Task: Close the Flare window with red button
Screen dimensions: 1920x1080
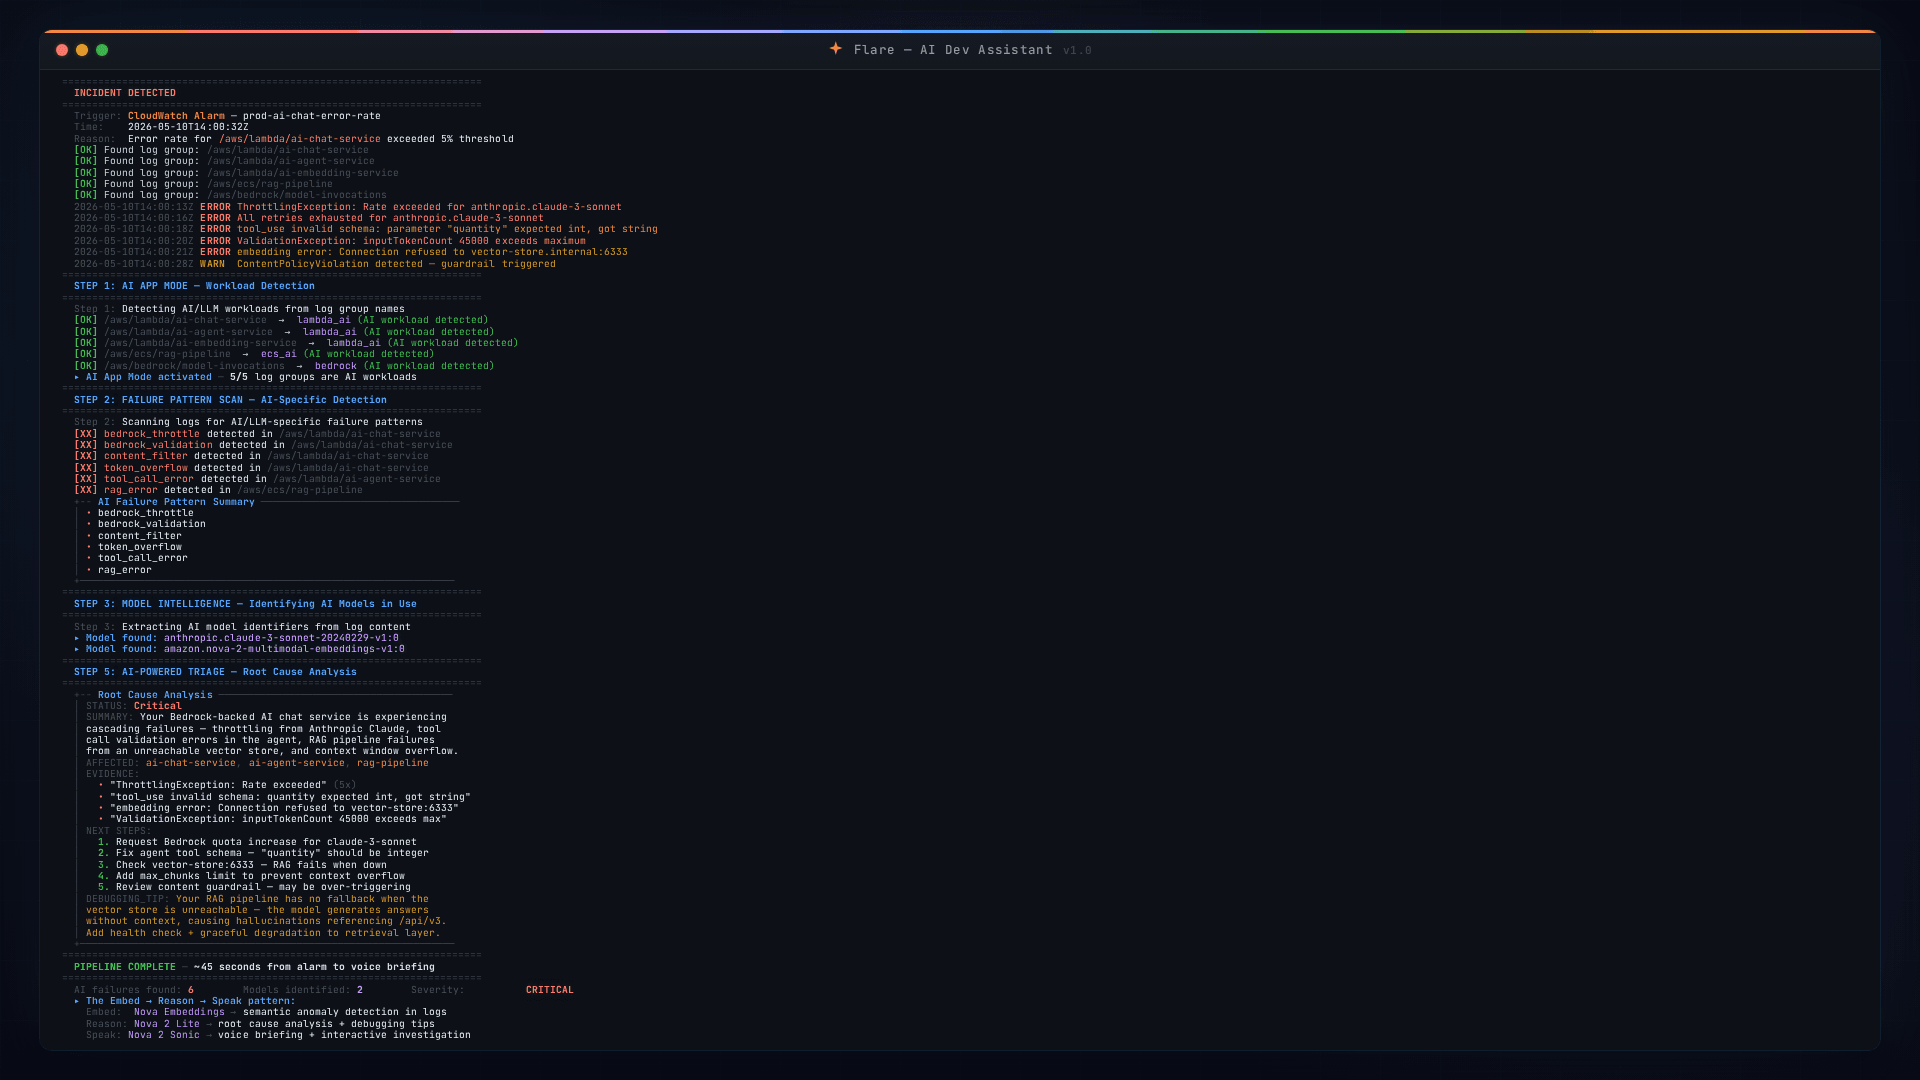Action: 62,50
